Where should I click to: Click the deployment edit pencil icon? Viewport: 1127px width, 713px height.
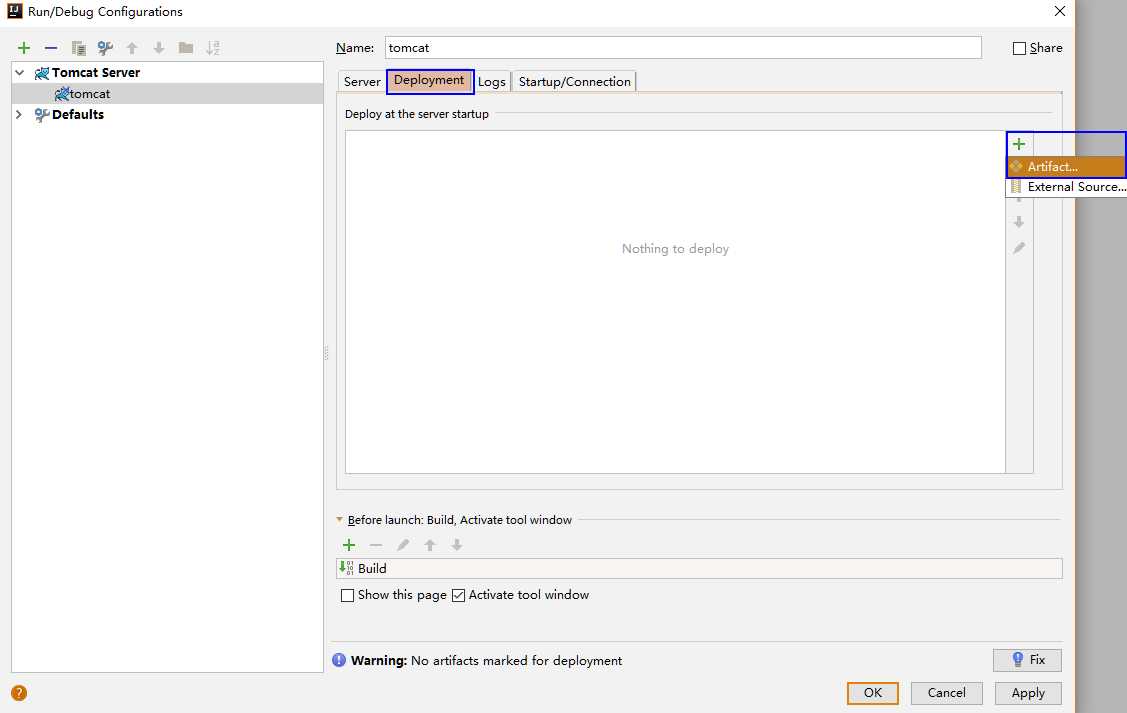point(1018,248)
